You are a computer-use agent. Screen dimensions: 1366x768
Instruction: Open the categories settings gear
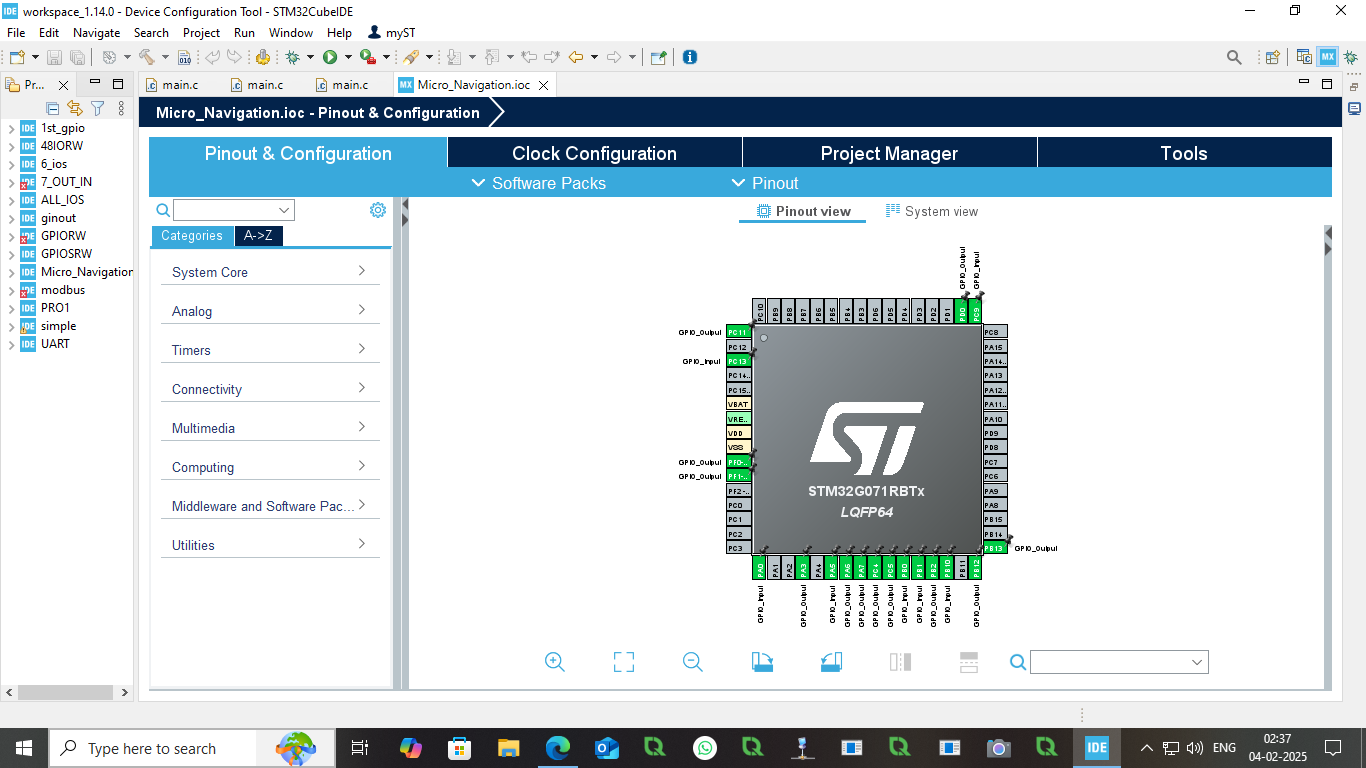(377, 210)
